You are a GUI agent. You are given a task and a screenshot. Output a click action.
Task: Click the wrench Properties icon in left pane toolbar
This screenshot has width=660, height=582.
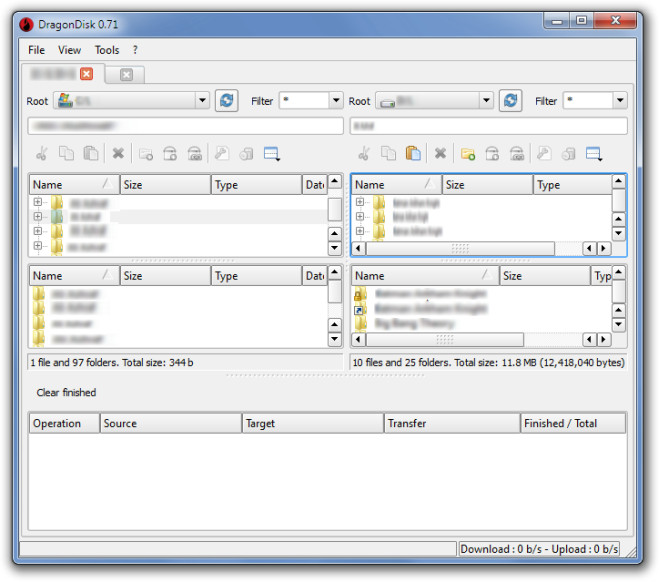[x=222, y=154]
